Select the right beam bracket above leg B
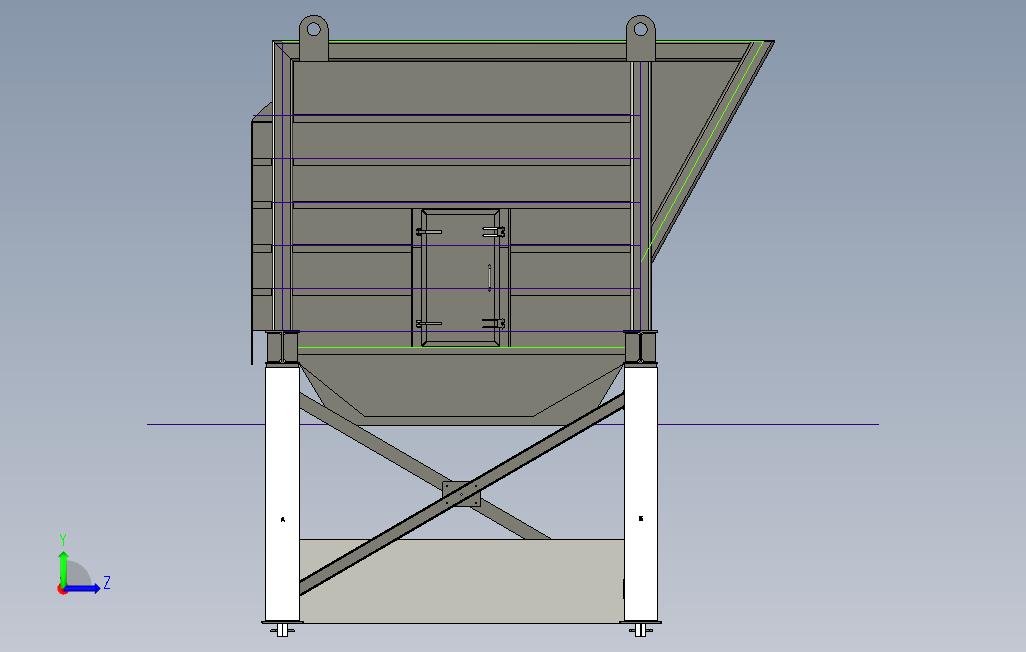Viewport: 1026px width, 652px height. (641, 347)
